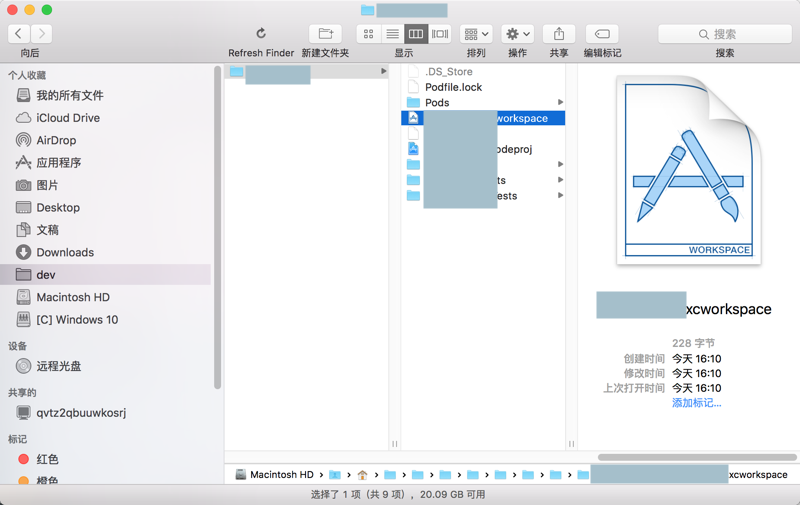800x505 pixels.
Task: Click the workspace file preview thumbnail
Action: point(689,170)
